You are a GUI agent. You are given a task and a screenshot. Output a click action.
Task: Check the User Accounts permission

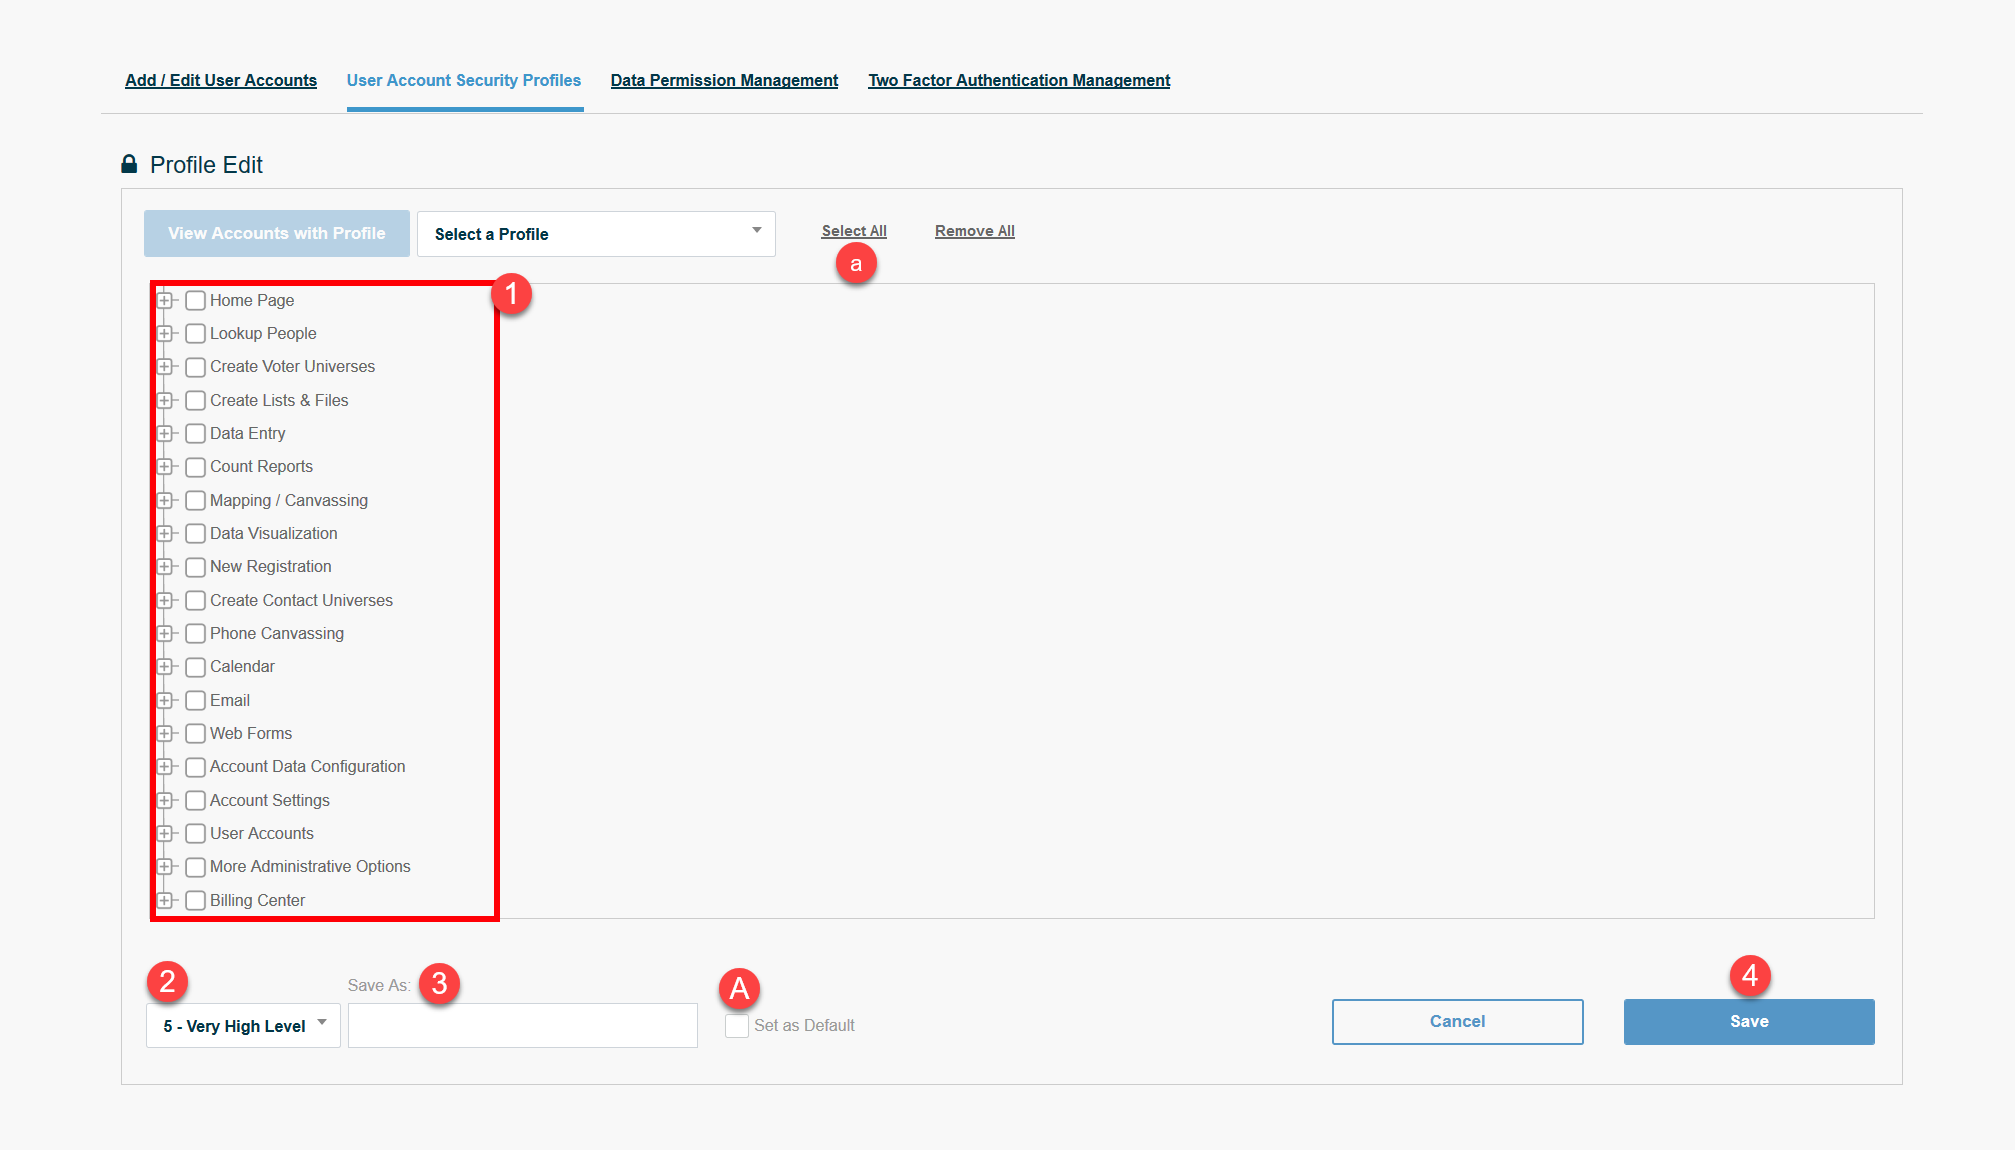[196, 833]
